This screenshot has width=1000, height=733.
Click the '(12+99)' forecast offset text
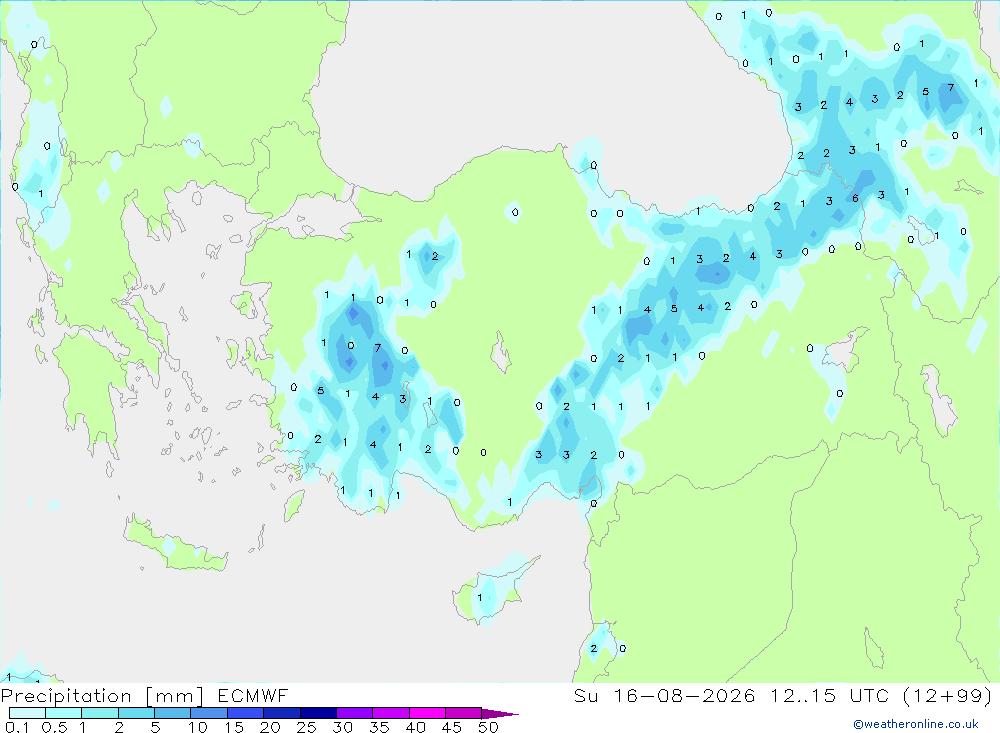948,695
